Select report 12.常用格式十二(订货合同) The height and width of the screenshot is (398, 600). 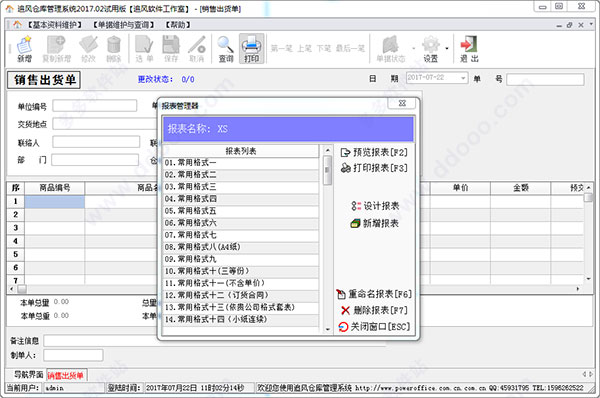click(241, 295)
